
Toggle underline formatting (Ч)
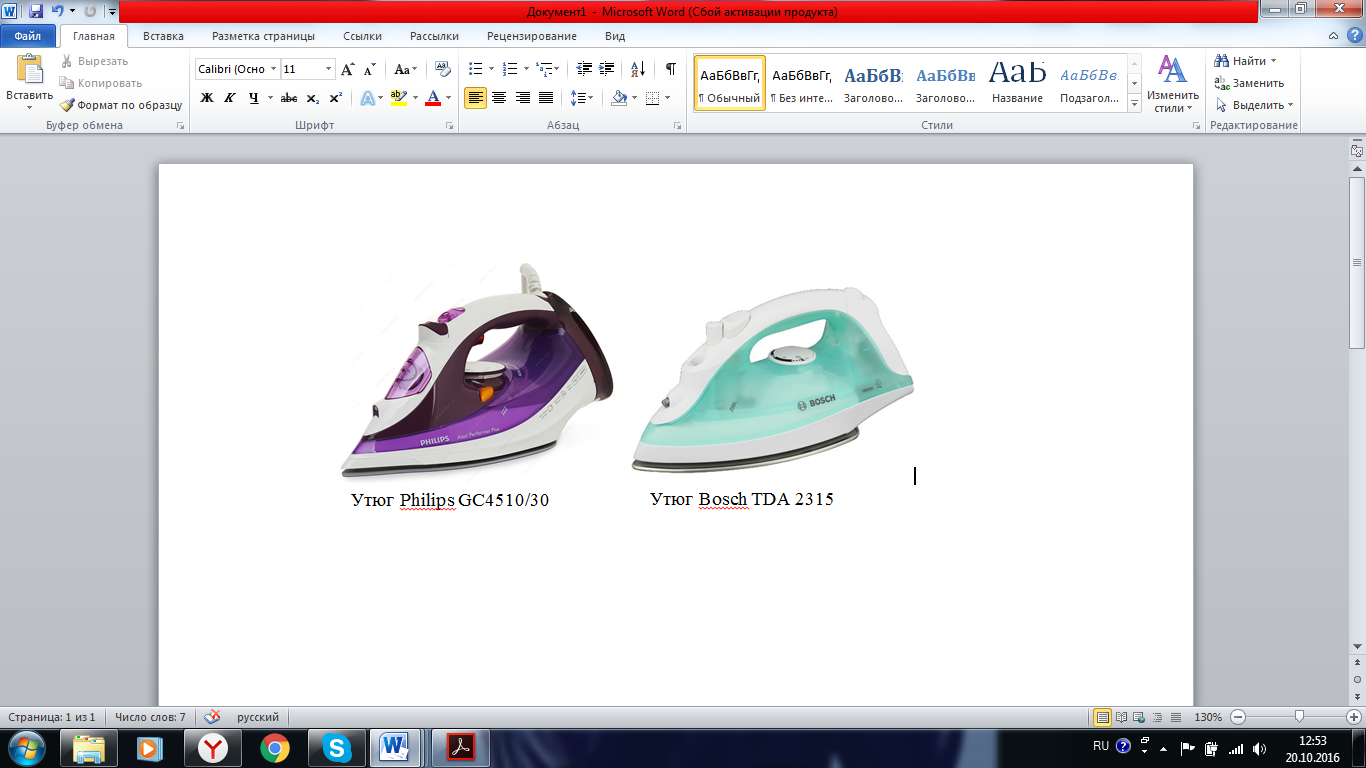pos(254,97)
